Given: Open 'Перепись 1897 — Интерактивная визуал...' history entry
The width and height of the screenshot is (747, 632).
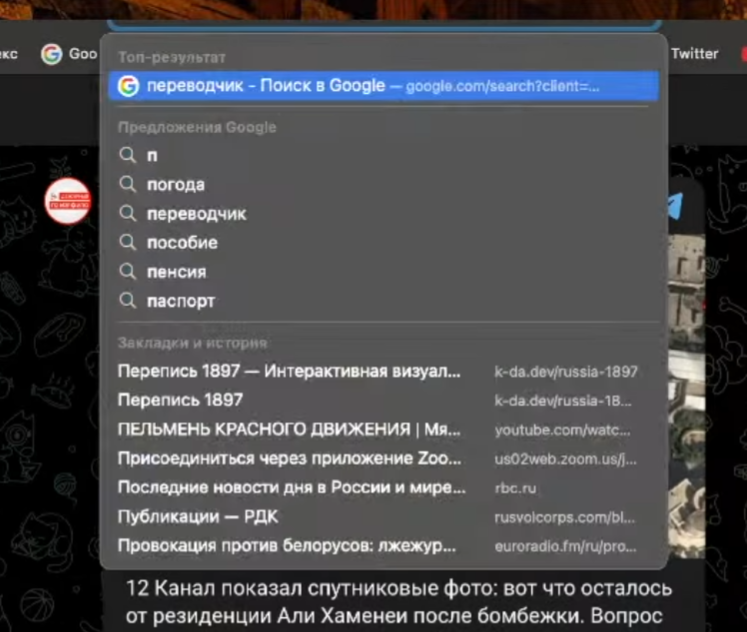Looking at the screenshot, I should tap(384, 371).
